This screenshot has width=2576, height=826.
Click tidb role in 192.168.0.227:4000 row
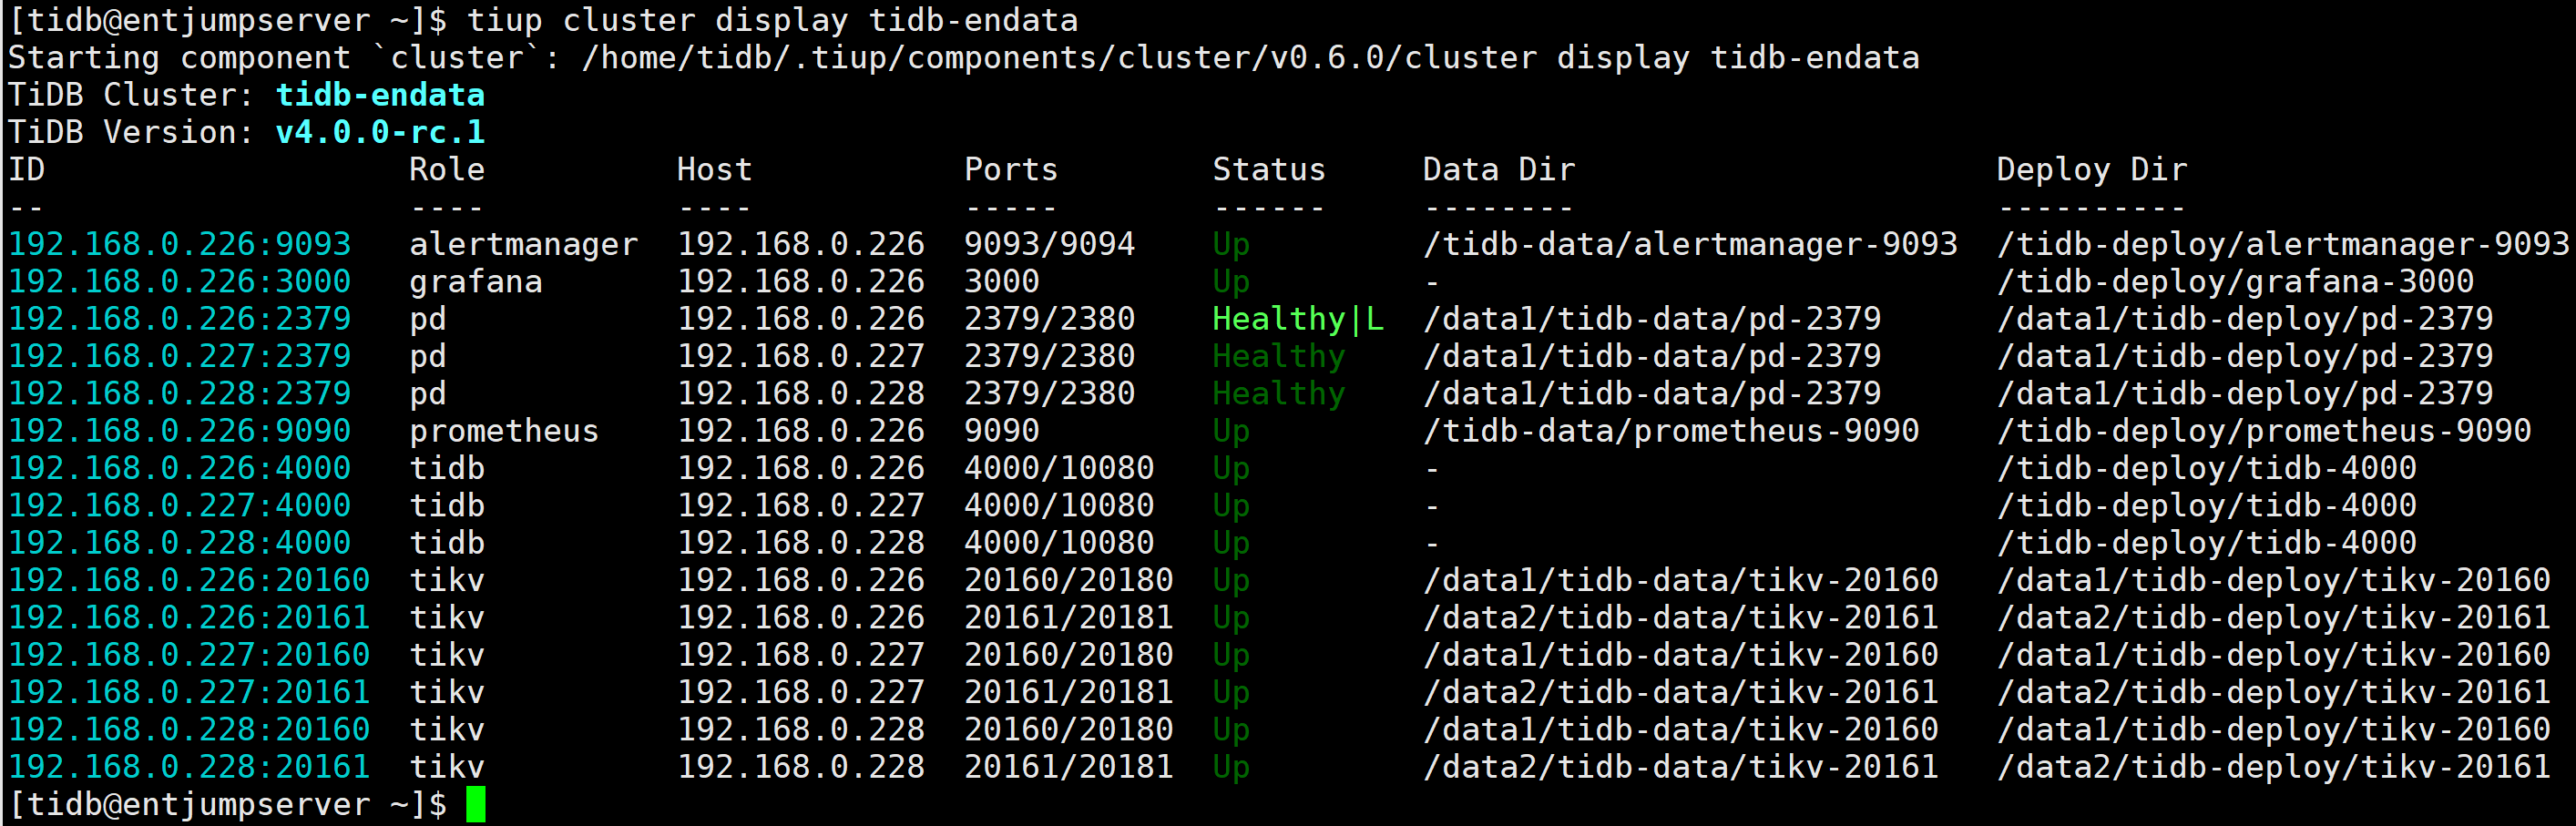(447, 505)
